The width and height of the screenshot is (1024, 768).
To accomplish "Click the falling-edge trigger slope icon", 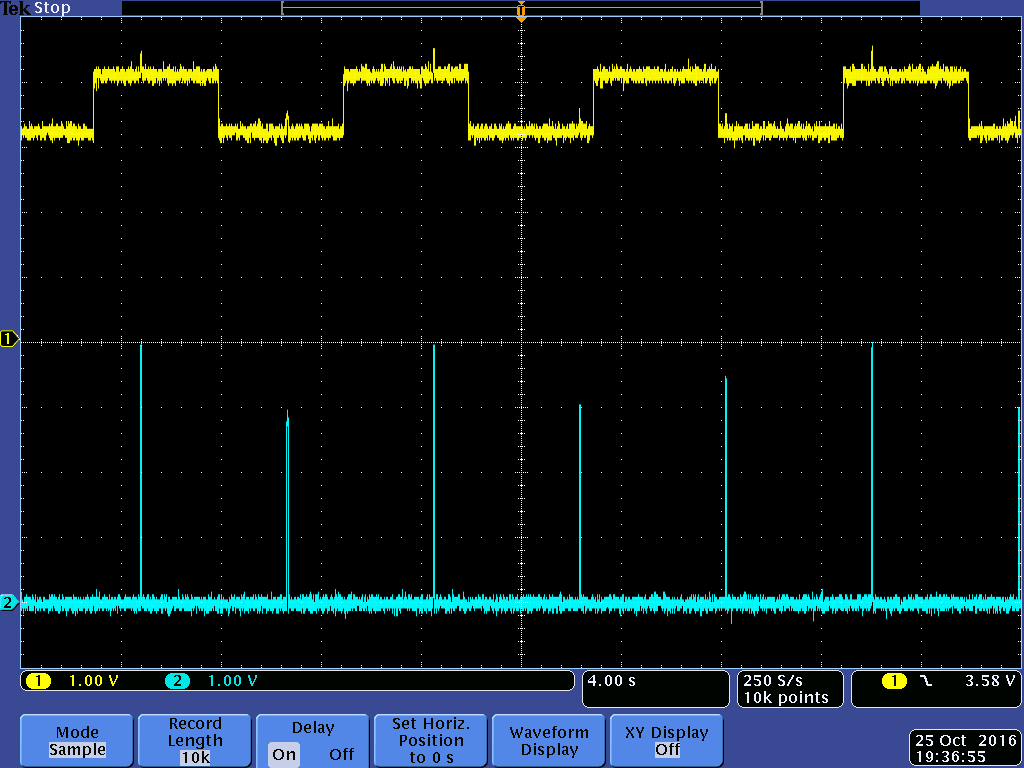I will 926,681.
